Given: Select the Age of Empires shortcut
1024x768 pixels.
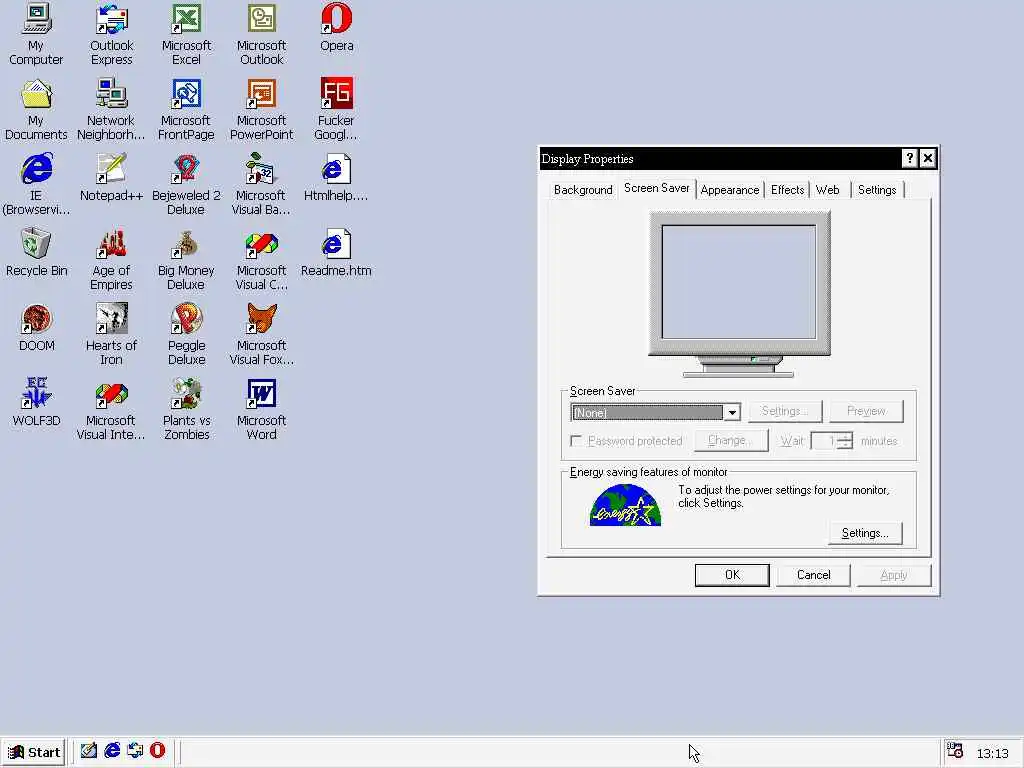Looking at the screenshot, I should [111, 259].
